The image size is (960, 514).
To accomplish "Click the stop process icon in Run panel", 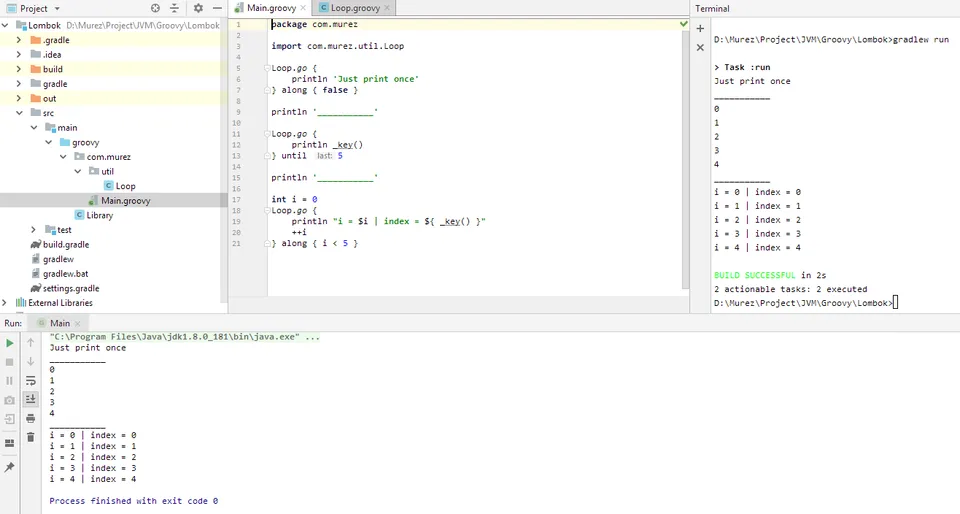I will pos(9,362).
